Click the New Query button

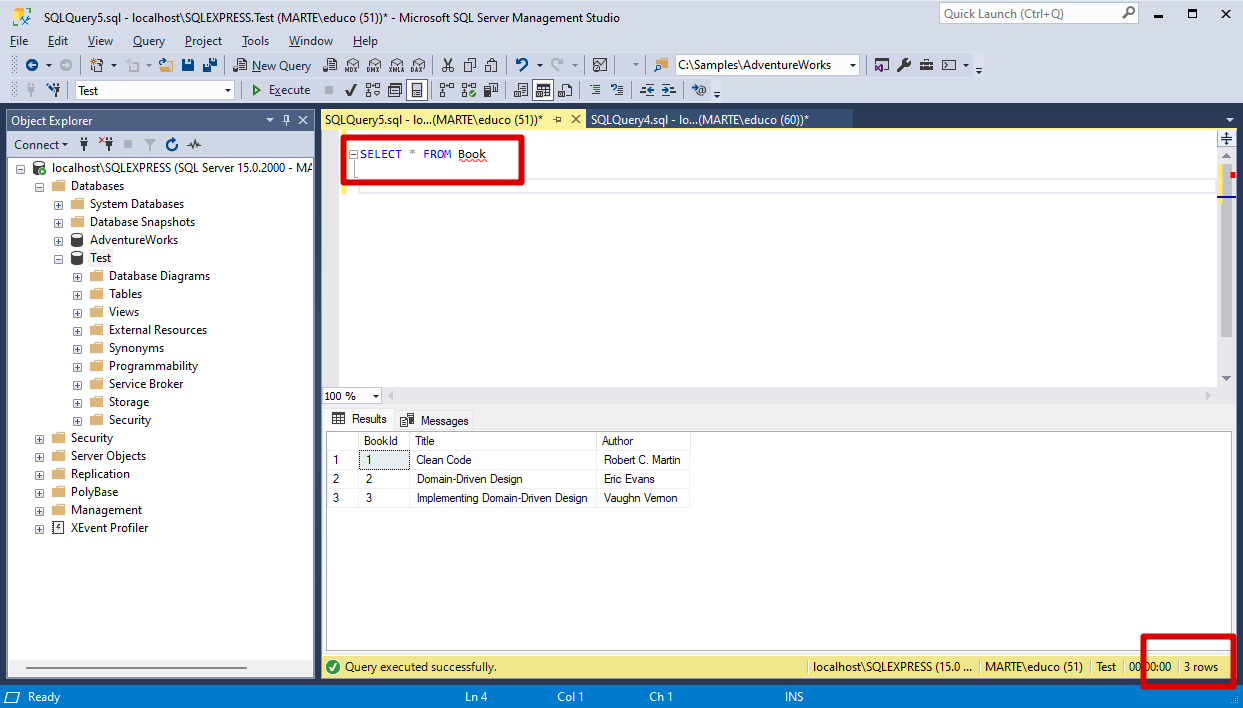(x=272, y=65)
